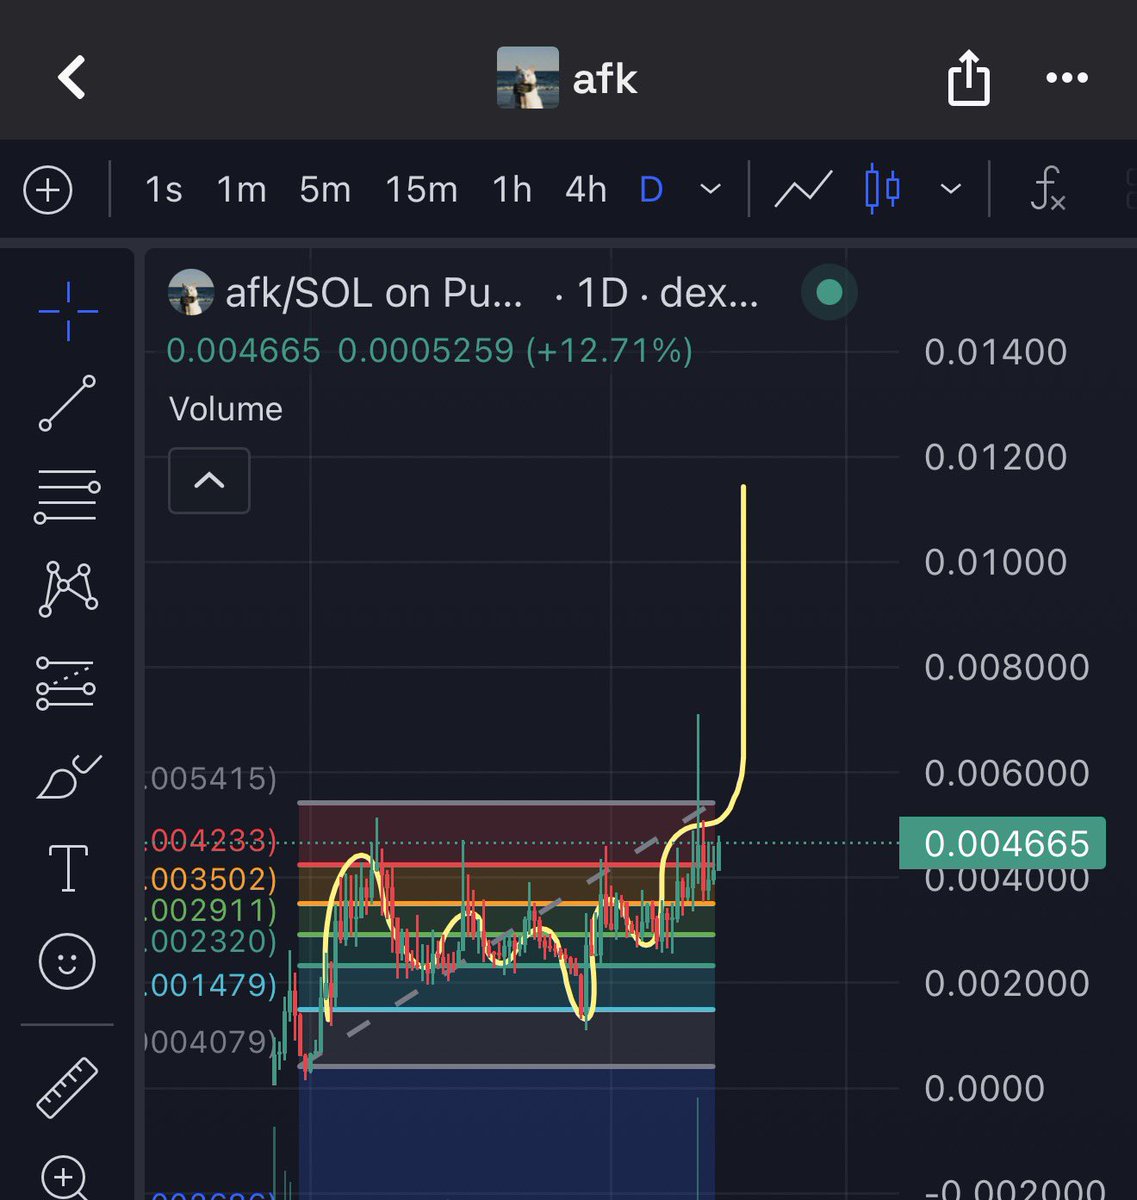The height and width of the screenshot is (1200, 1137).
Task: Select the zoom in magnifier tool
Action: point(65,1177)
